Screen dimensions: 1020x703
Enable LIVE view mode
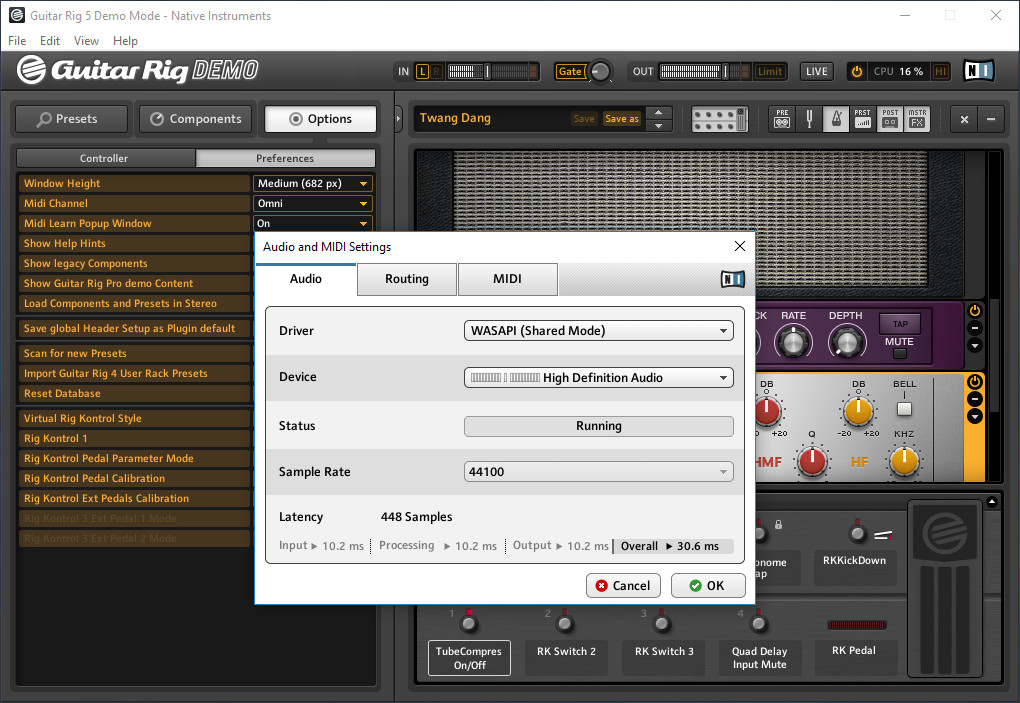(816, 72)
